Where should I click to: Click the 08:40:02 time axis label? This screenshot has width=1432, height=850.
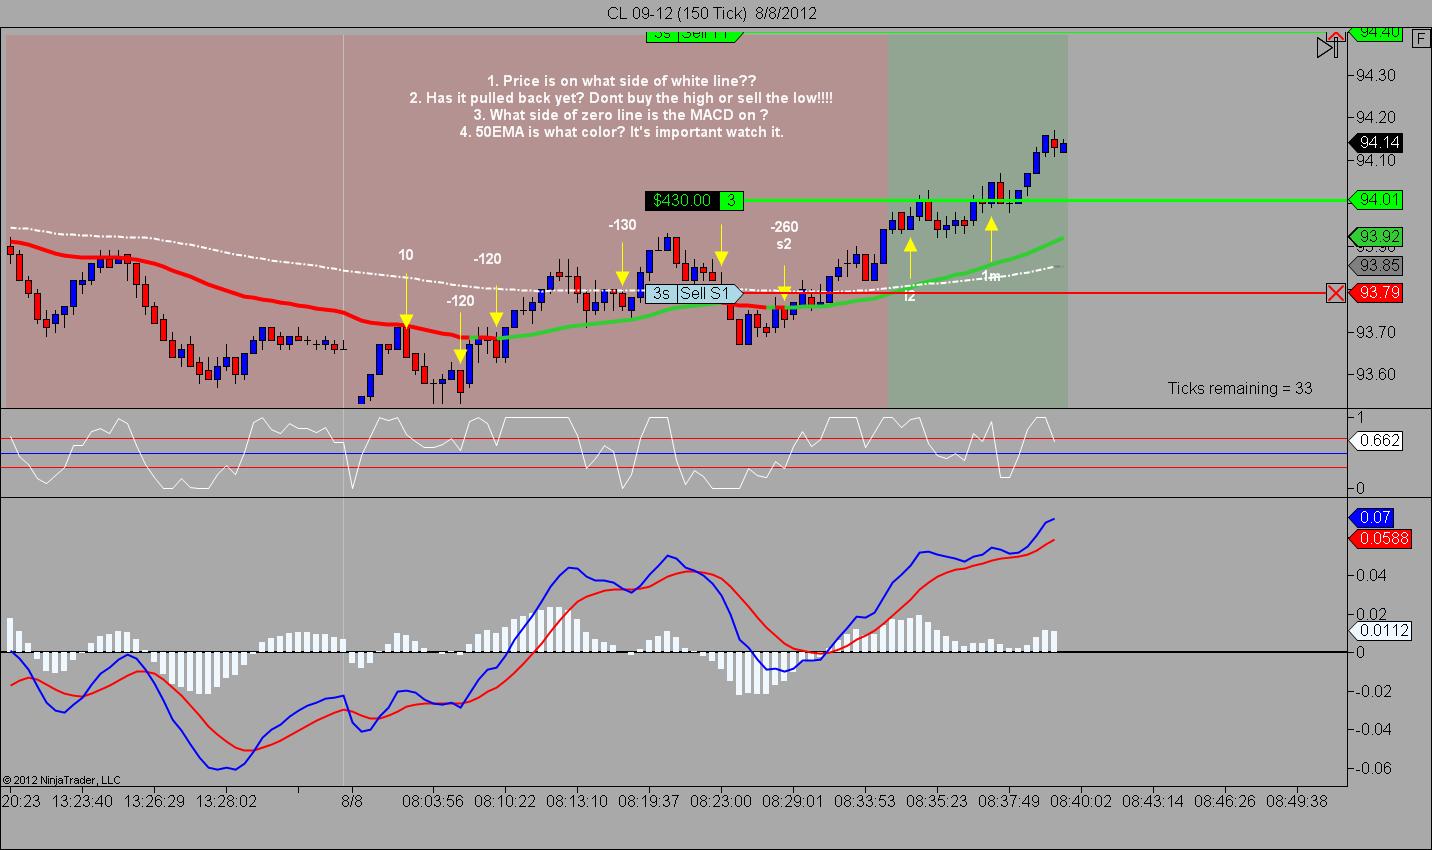click(1081, 801)
